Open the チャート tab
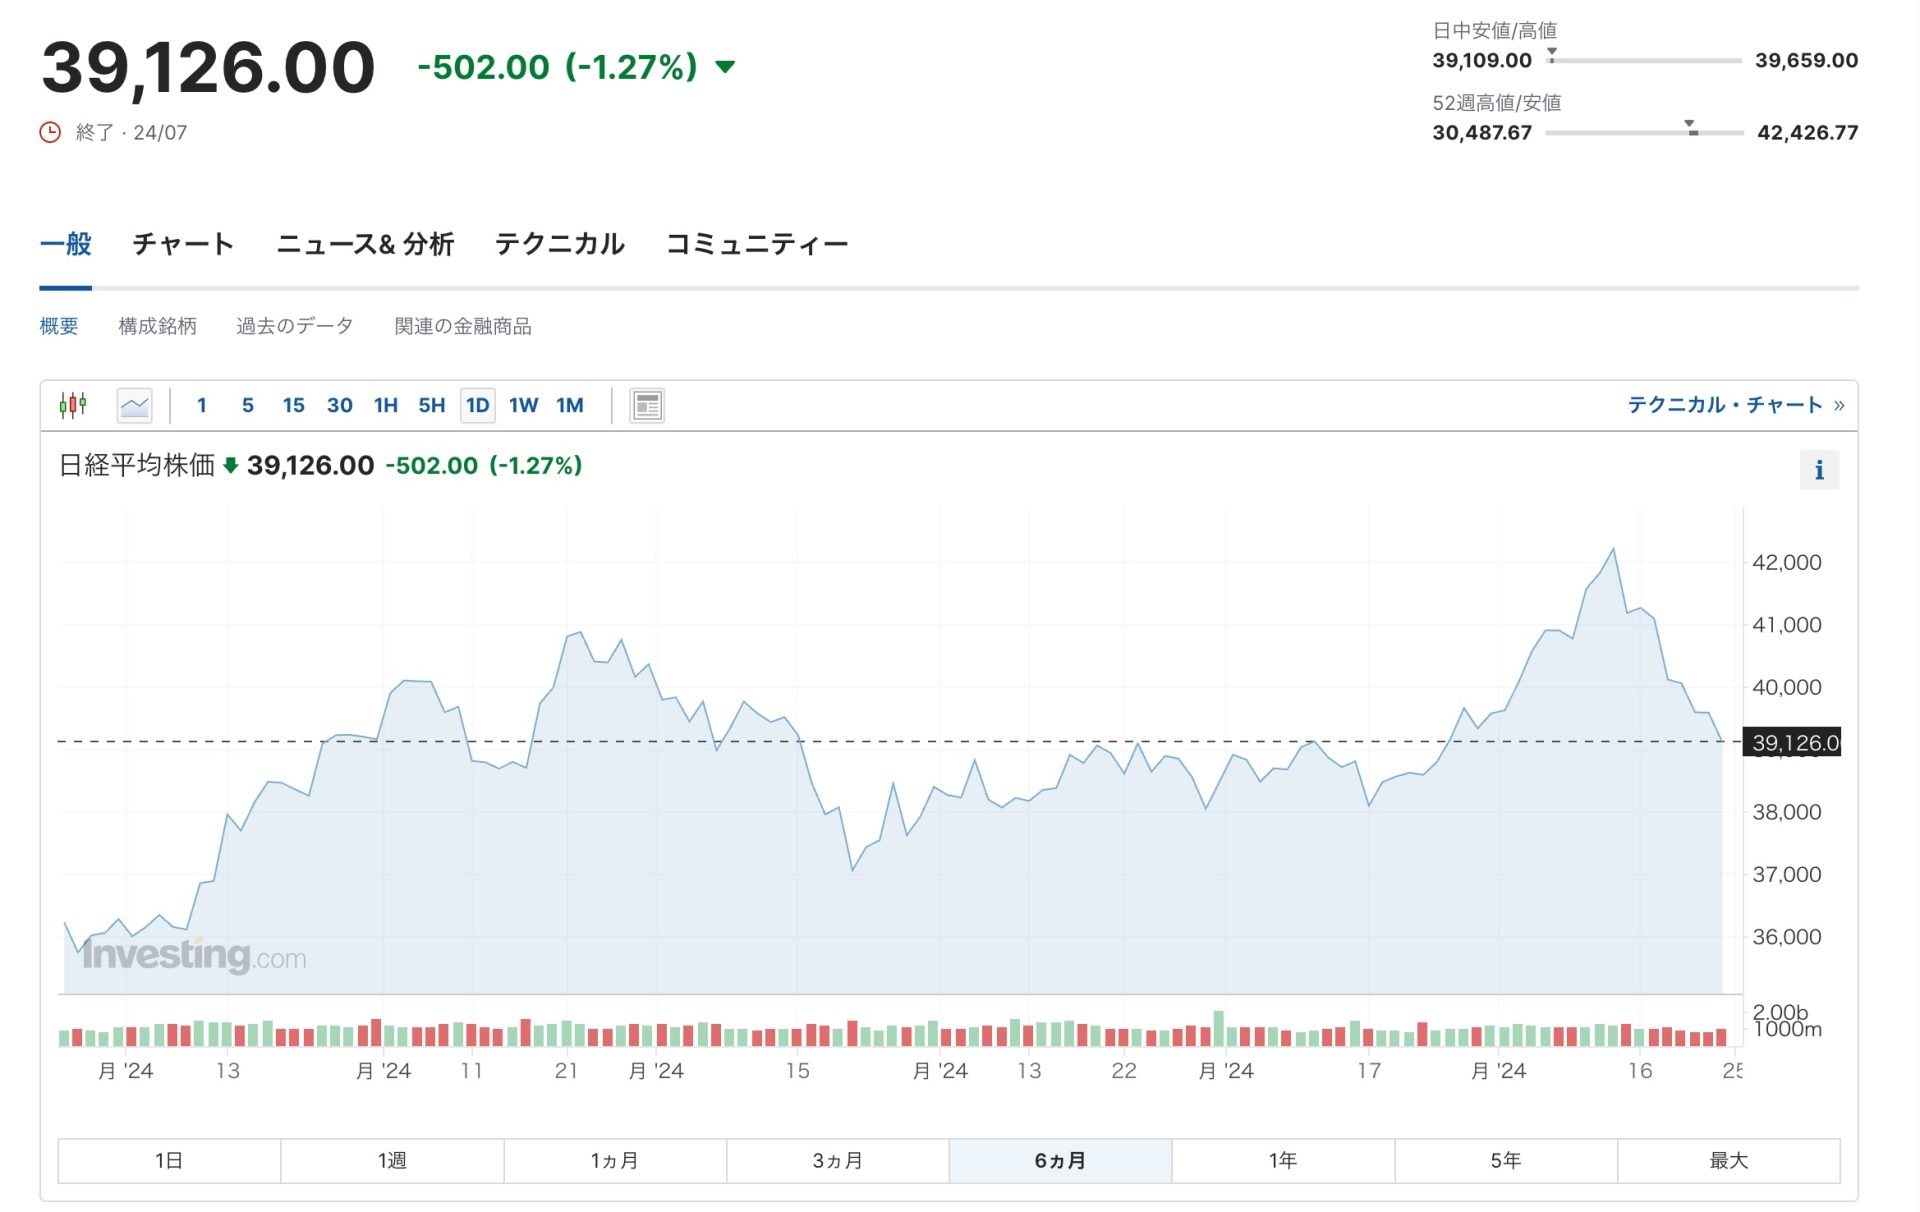Screen dimensions: 1920x1212 [183, 244]
